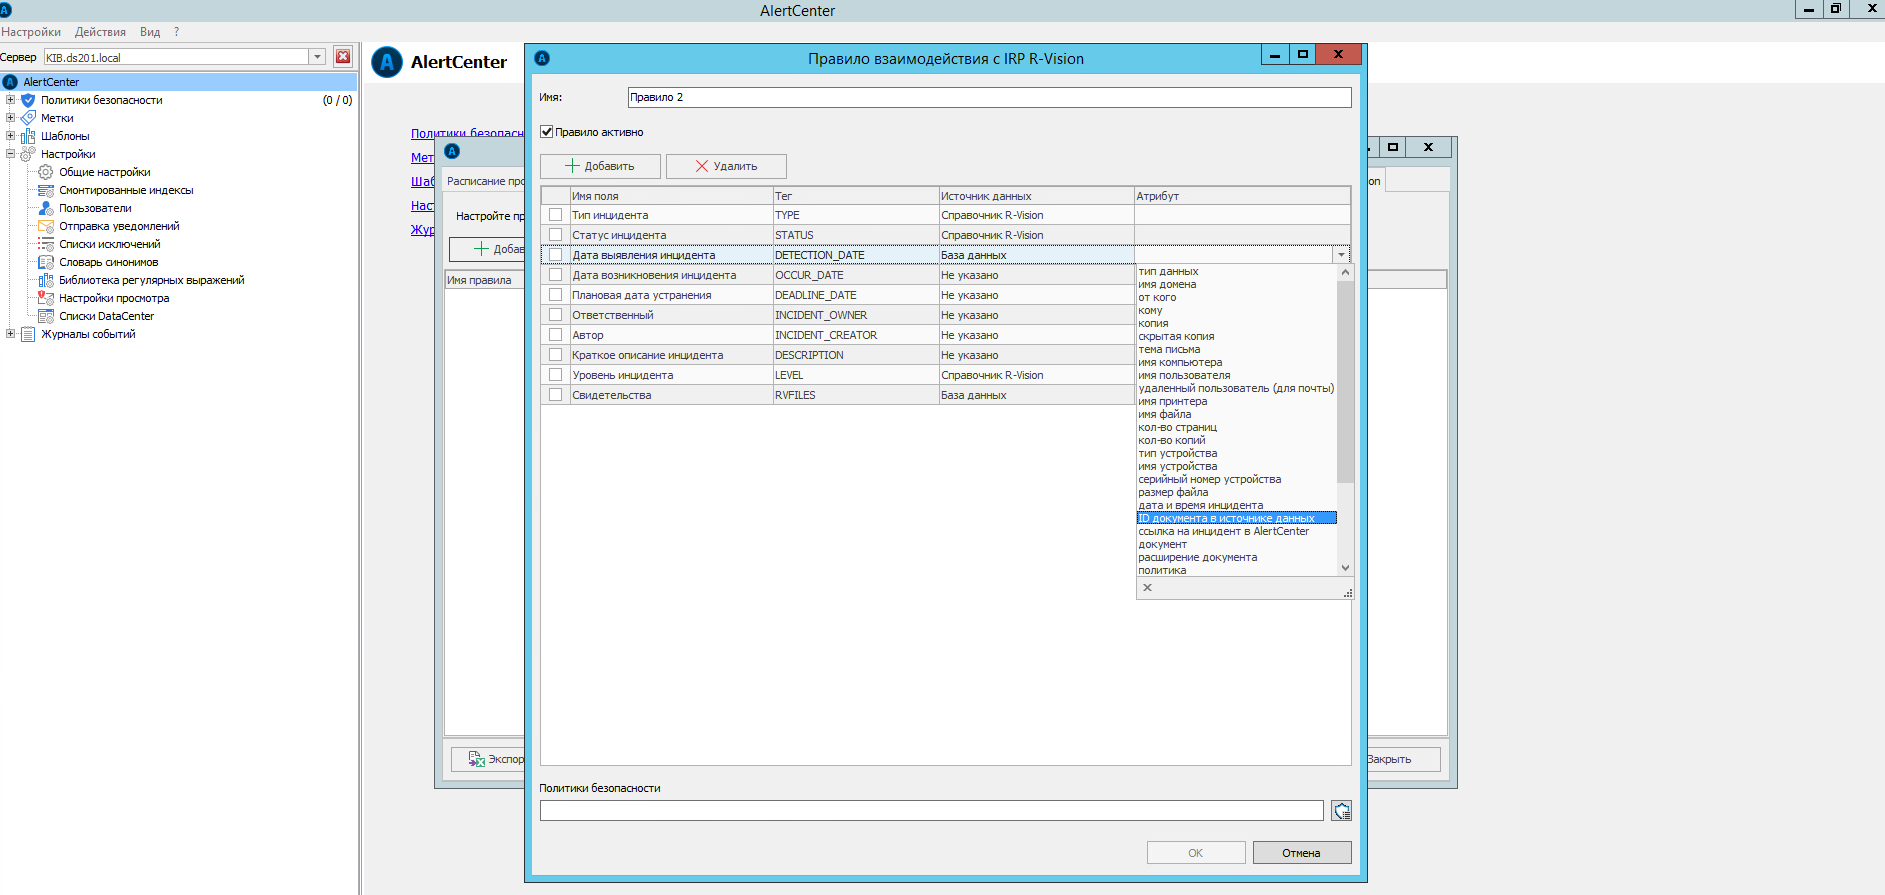Click the red cross icon on Удалить
Image resolution: width=1885 pixels, height=895 pixels.
point(702,166)
